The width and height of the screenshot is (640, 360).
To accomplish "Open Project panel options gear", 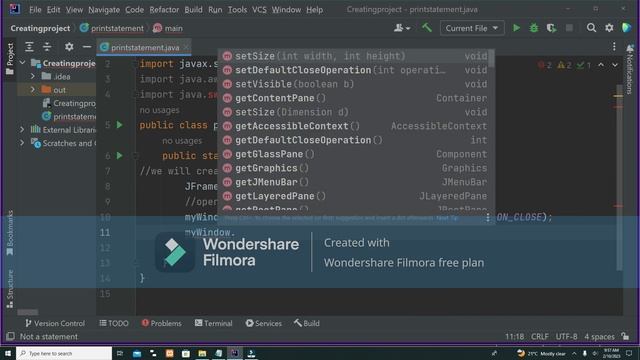I will coord(69,47).
